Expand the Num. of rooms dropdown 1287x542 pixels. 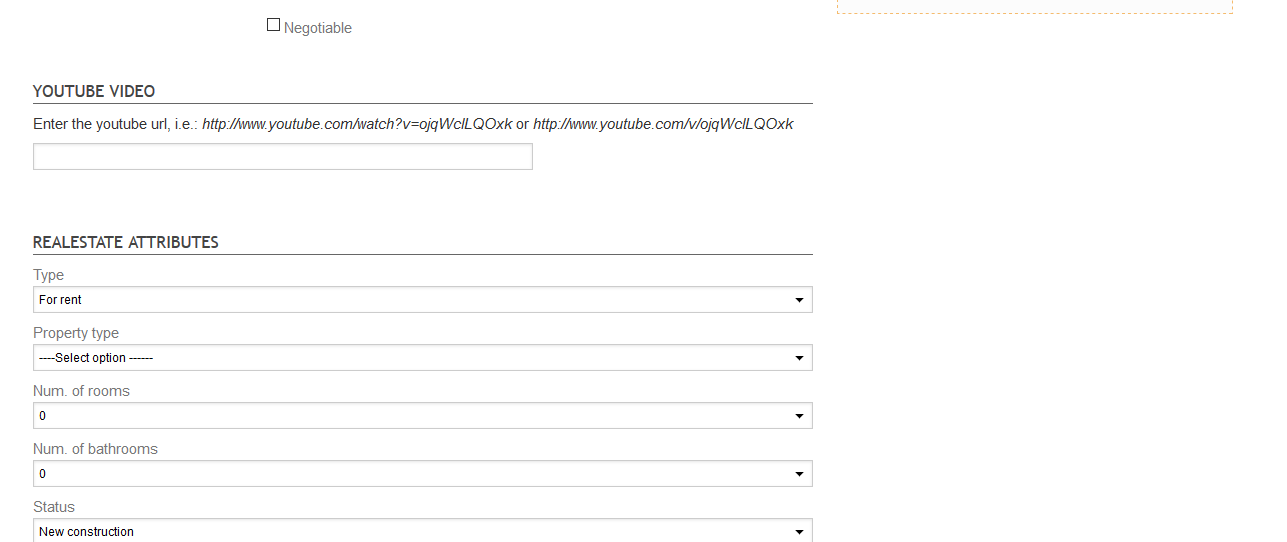point(423,416)
